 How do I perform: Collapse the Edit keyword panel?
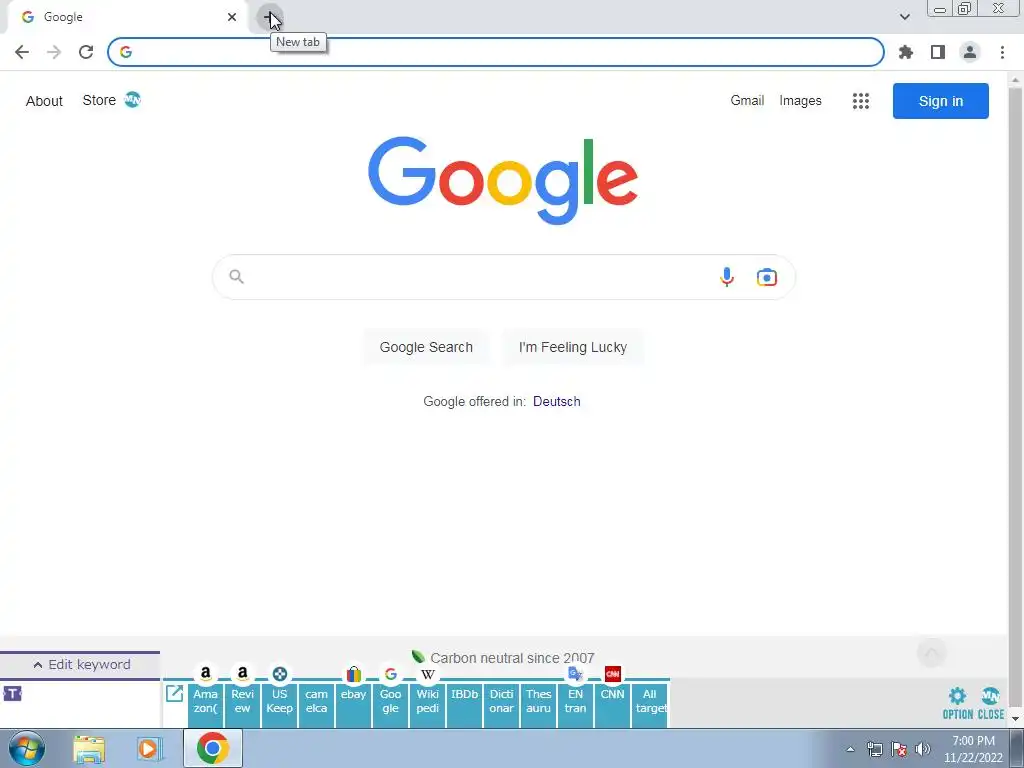coord(80,665)
